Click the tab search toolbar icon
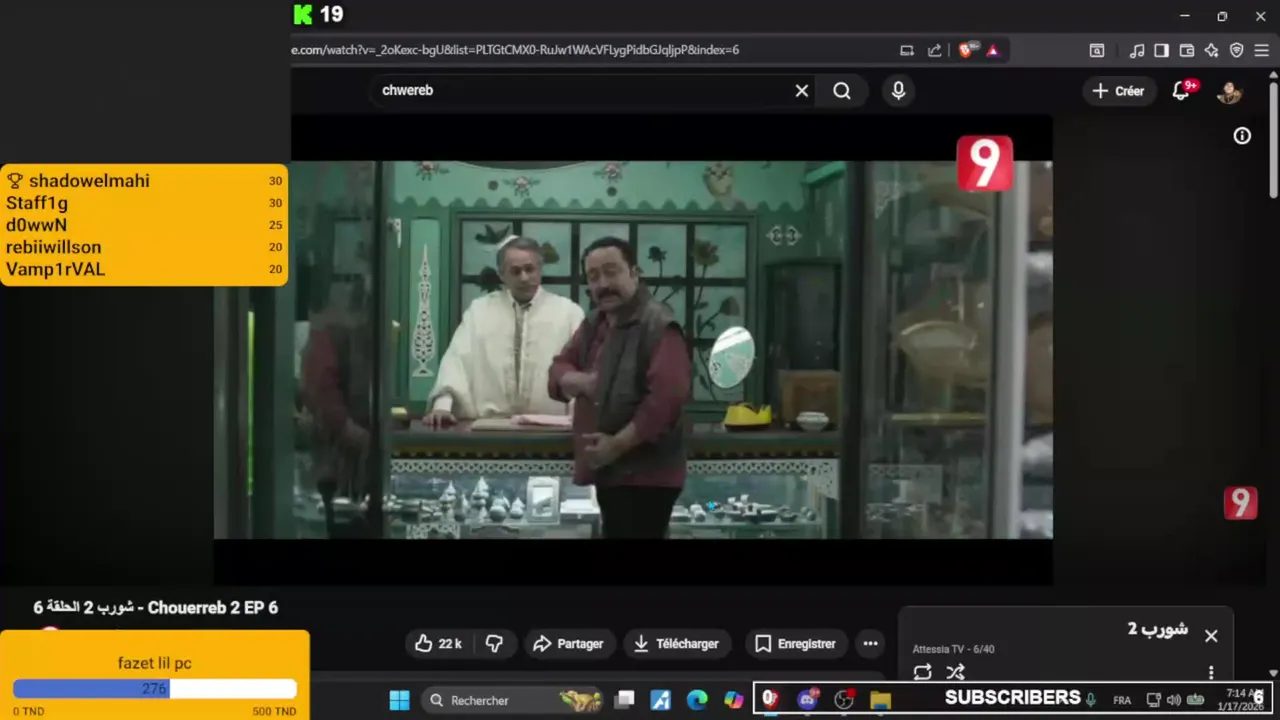The image size is (1280, 720). (1097, 50)
